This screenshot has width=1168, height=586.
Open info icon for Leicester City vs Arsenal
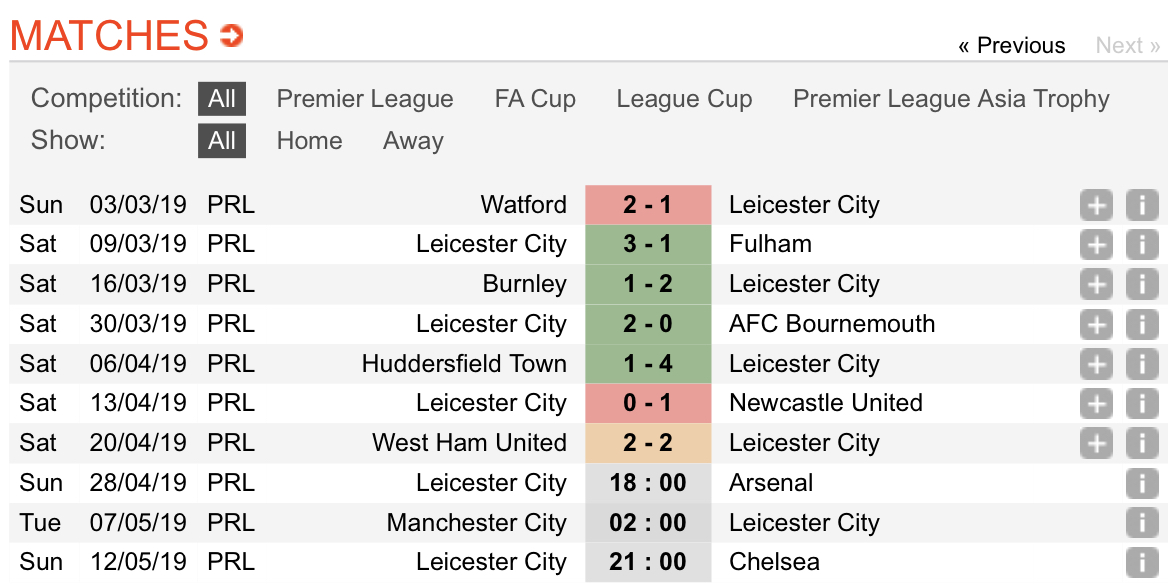point(1142,483)
